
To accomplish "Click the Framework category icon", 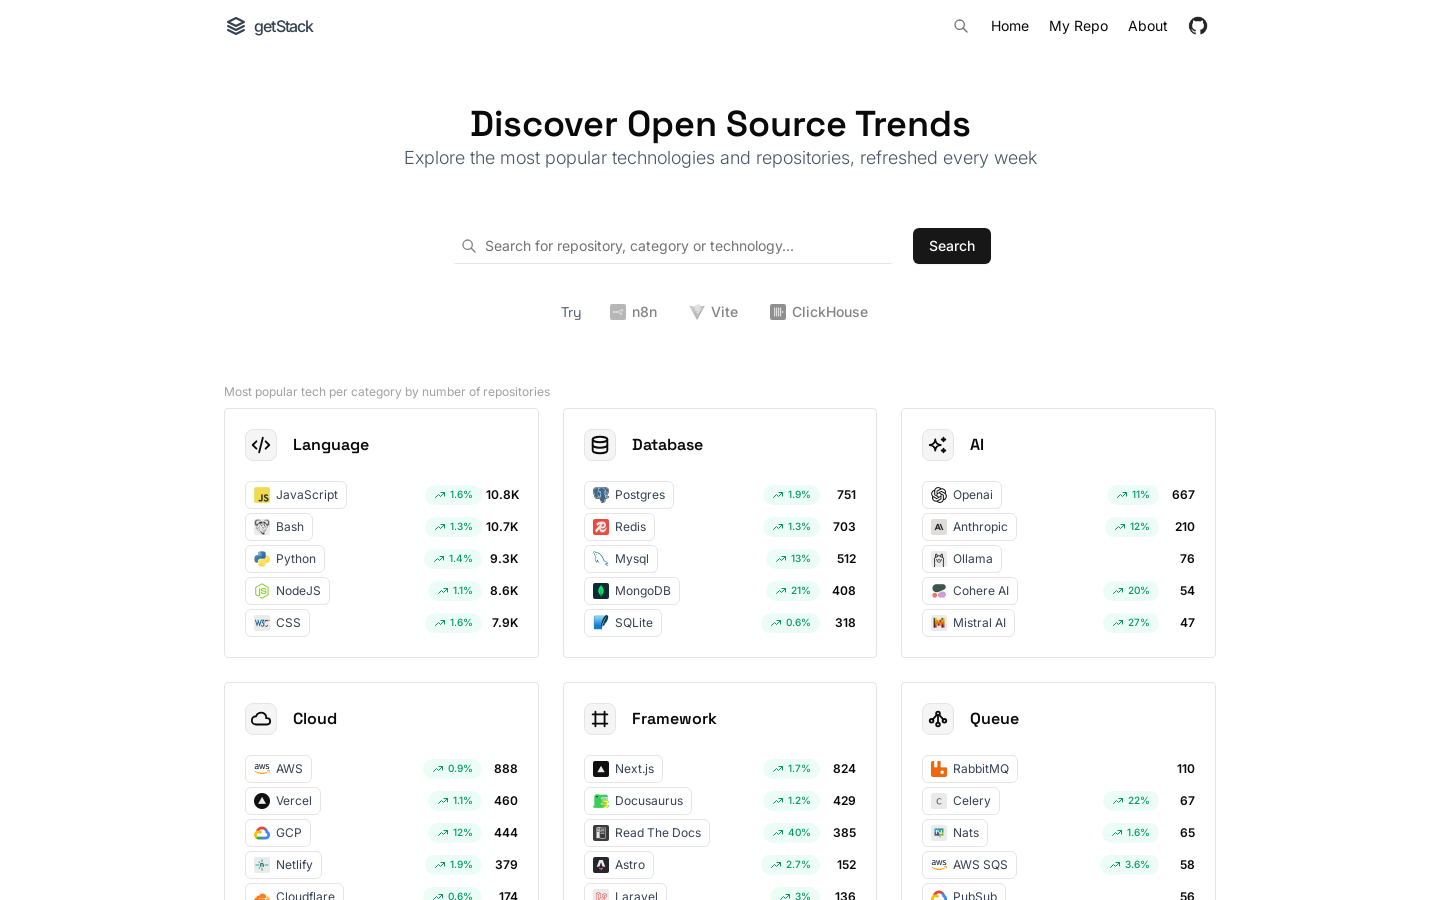I will 600,719.
